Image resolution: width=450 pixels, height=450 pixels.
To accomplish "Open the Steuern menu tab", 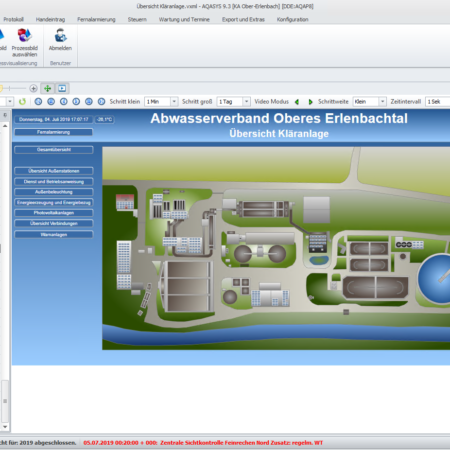I will point(137,19).
